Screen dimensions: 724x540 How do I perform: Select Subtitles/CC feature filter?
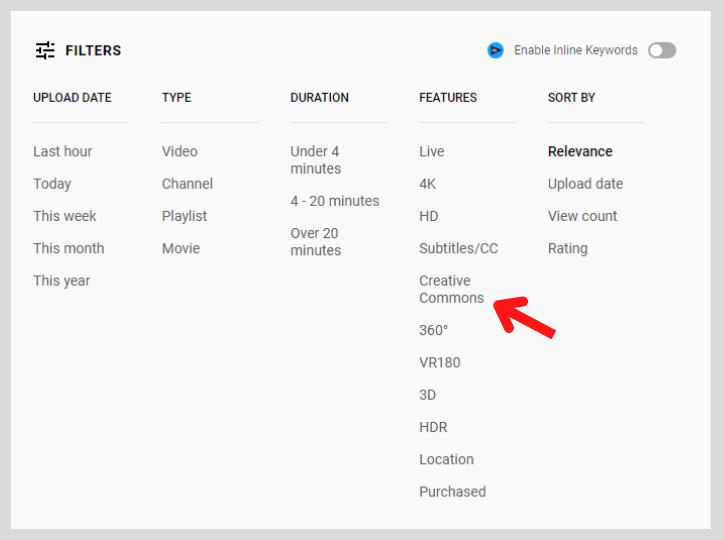(x=459, y=248)
